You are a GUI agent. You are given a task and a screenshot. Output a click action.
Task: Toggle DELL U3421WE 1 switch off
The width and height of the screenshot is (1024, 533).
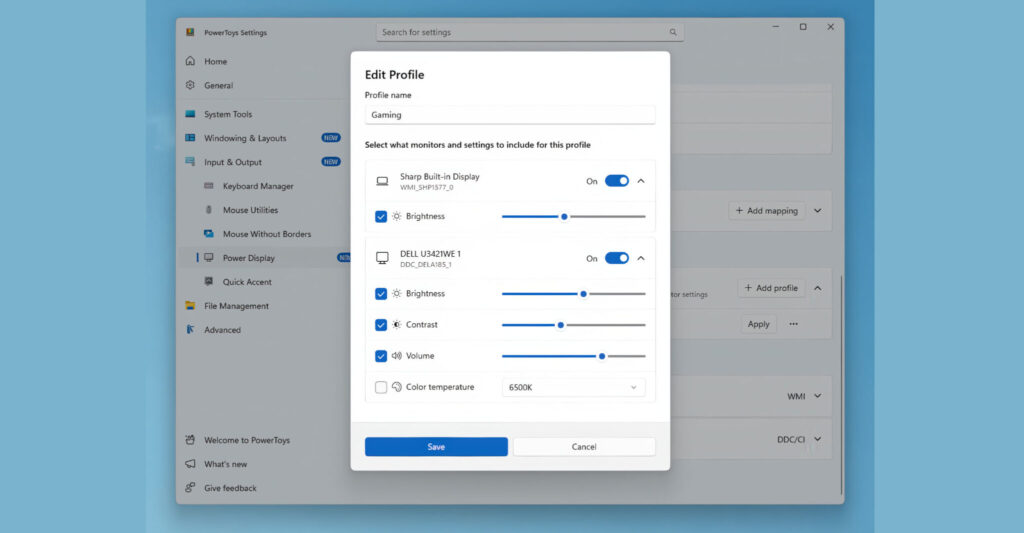click(616, 258)
